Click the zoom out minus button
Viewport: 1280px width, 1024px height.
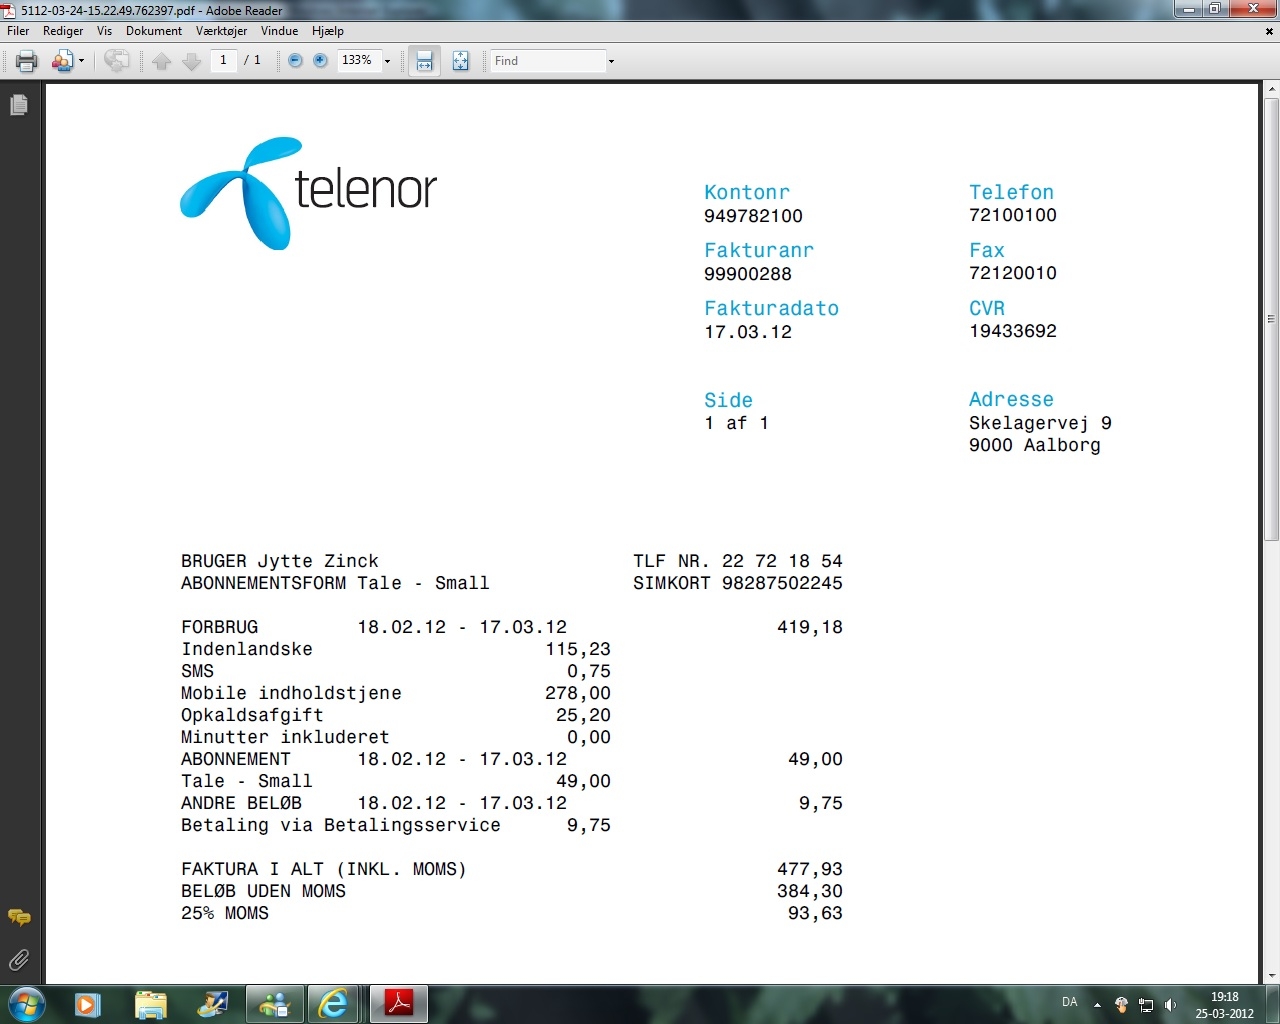point(295,61)
